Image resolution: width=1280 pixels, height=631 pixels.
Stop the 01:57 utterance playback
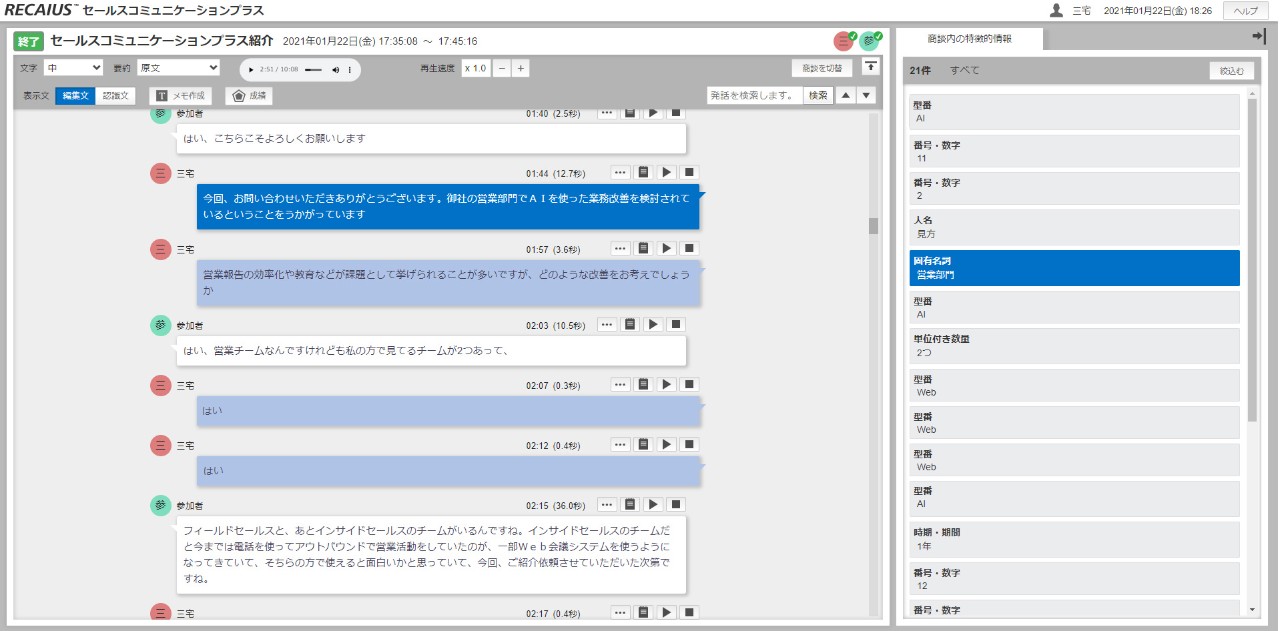coord(690,248)
